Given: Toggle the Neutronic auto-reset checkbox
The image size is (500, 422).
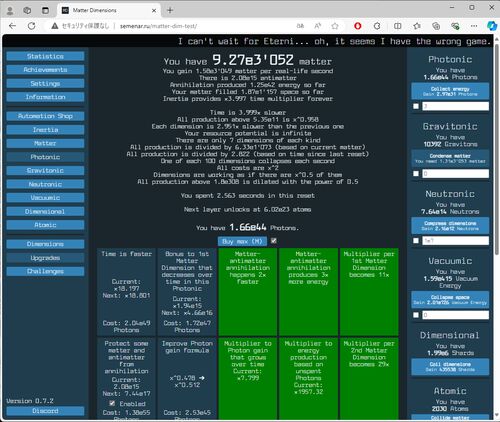Looking at the screenshot, I should [x=416, y=240].
